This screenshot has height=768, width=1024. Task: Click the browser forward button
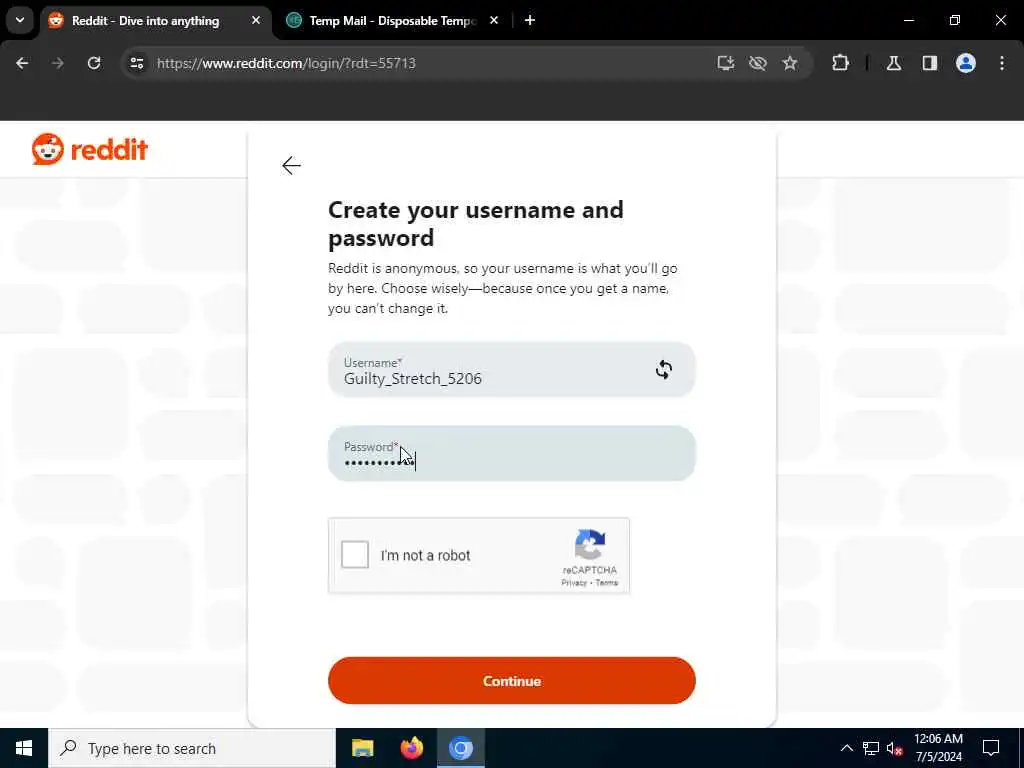click(x=58, y=63)
